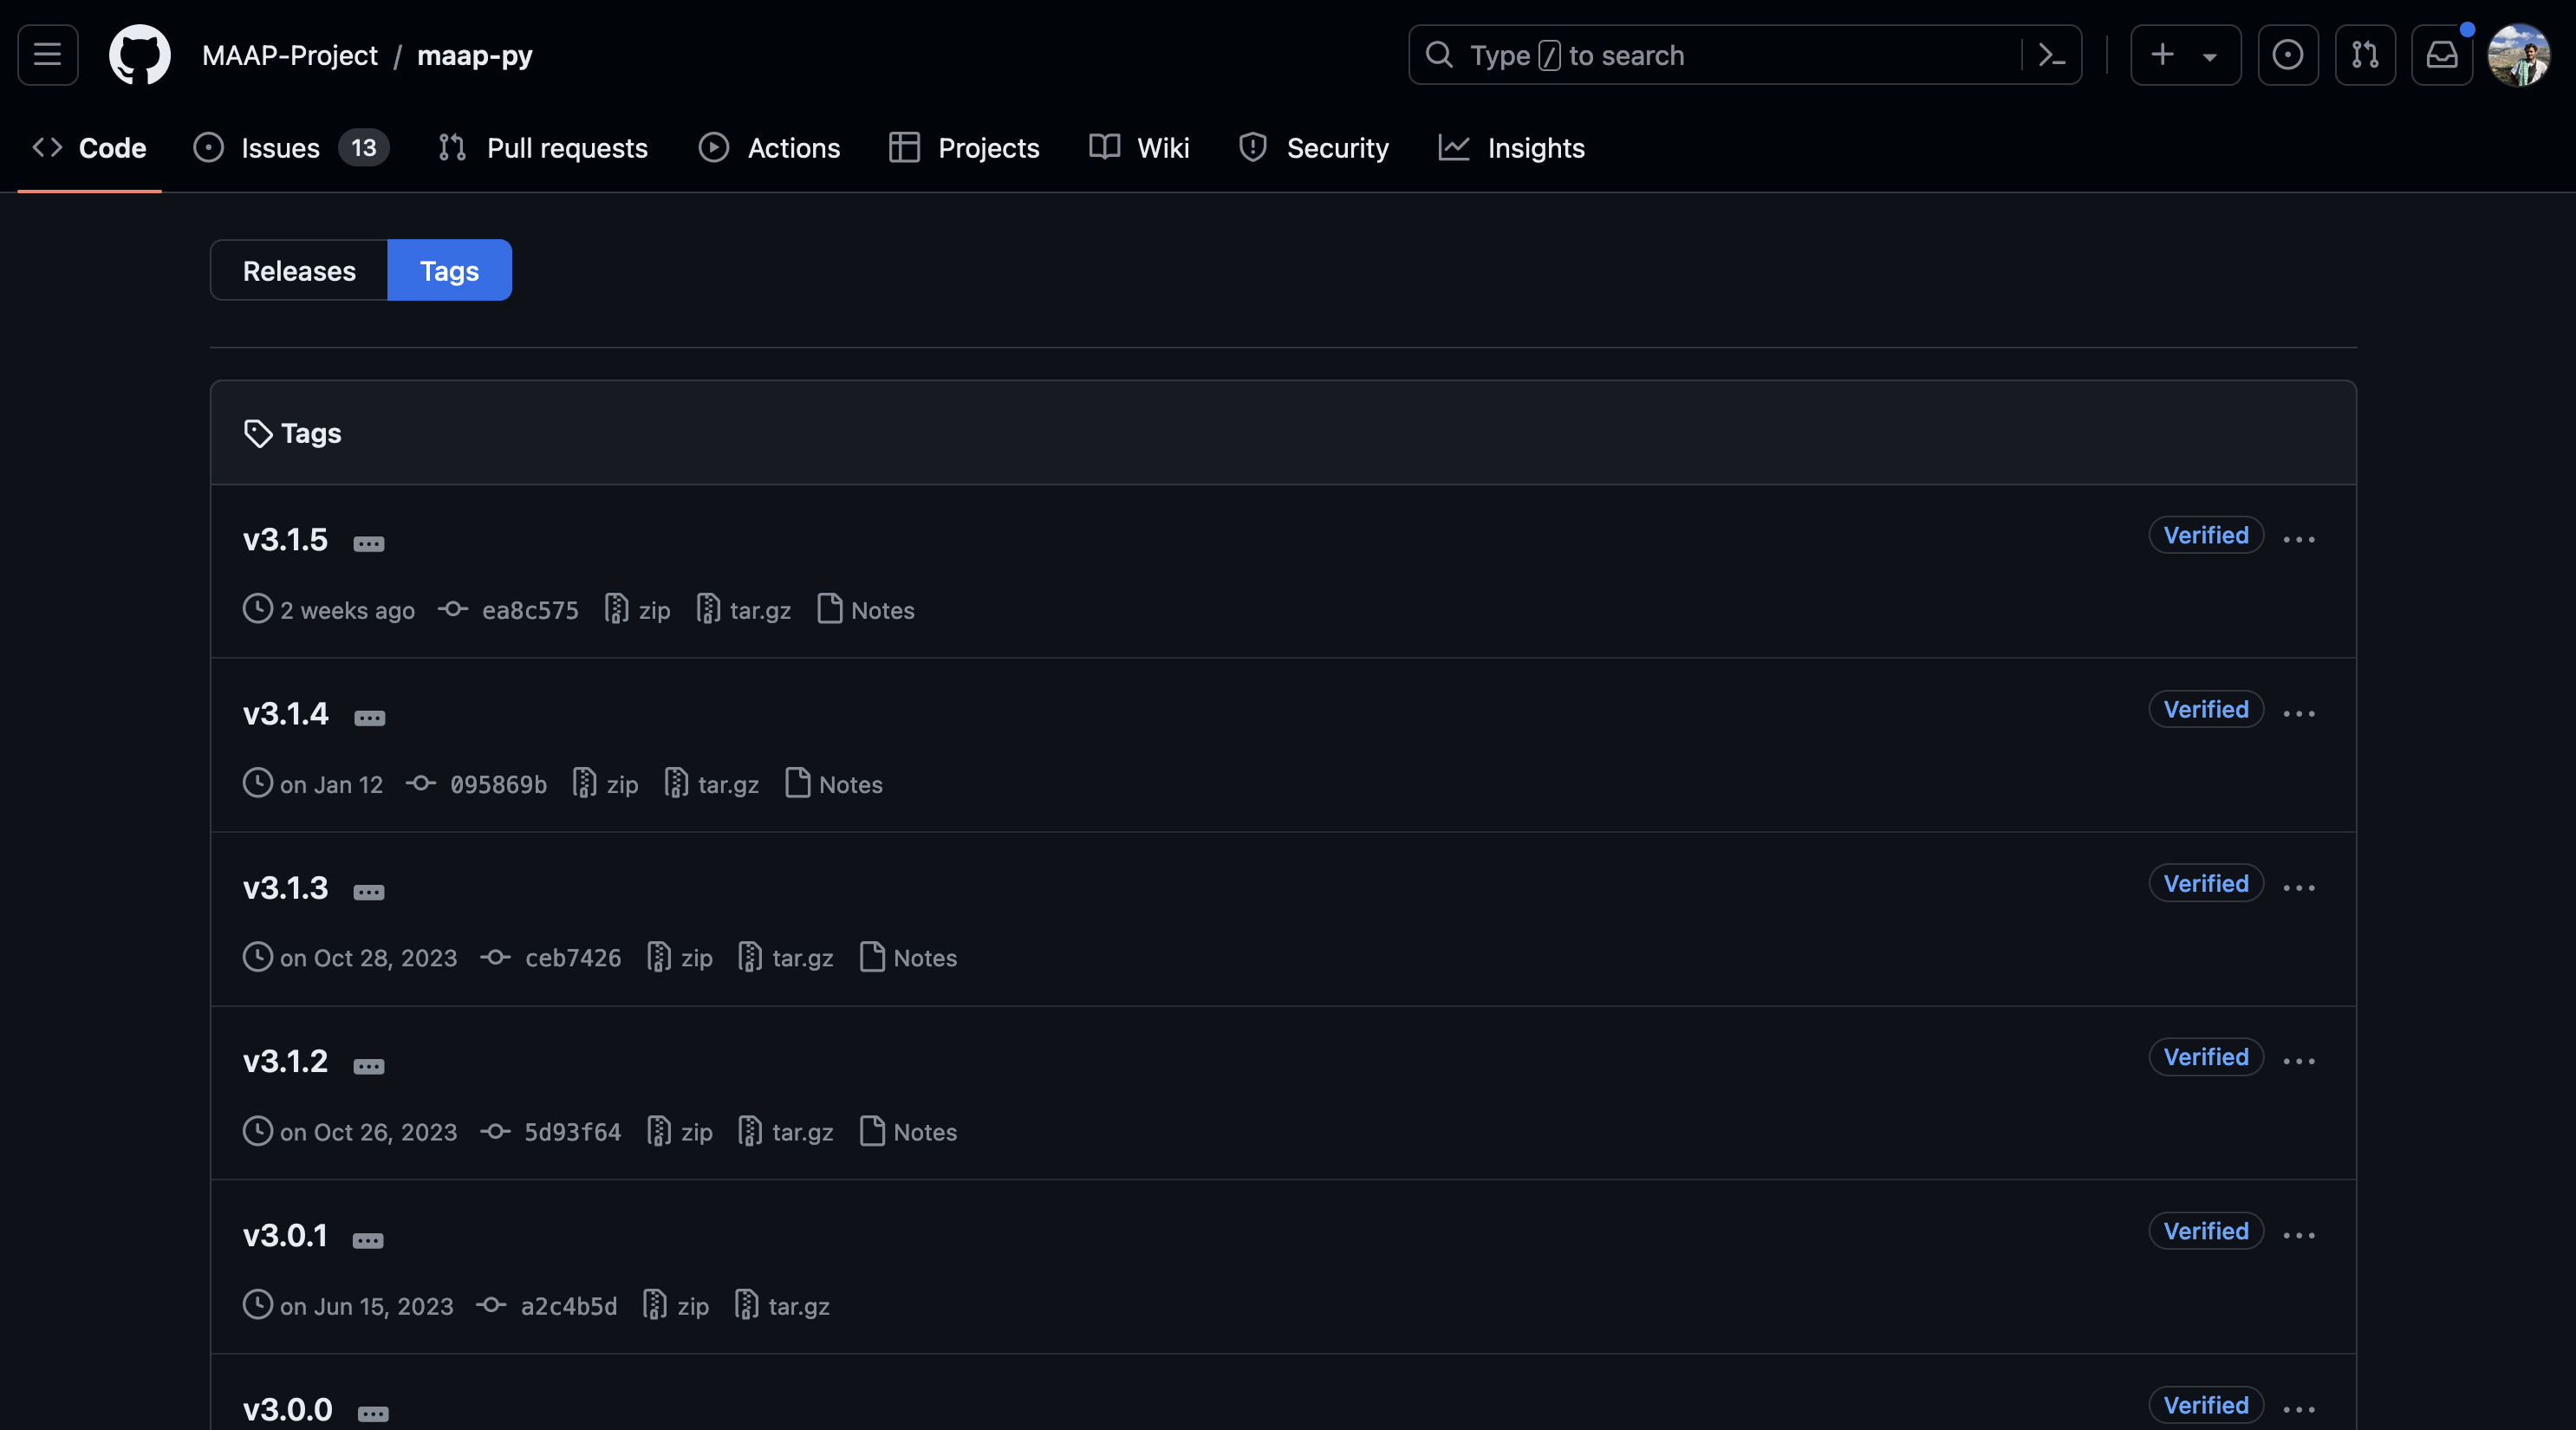The image size is (2576, 1430).
Task: Open the three-dot actions menu for v3.1.3
Action: click(2299, 887)
